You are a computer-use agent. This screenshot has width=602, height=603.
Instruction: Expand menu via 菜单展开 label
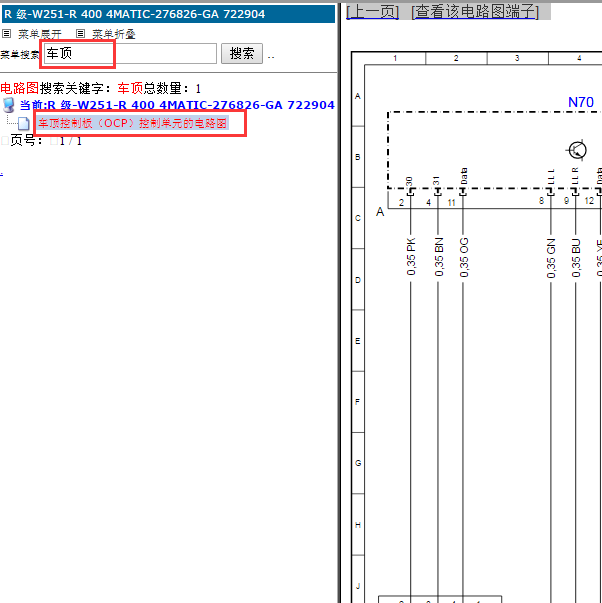pyautogui.click(x=40, y=34)
